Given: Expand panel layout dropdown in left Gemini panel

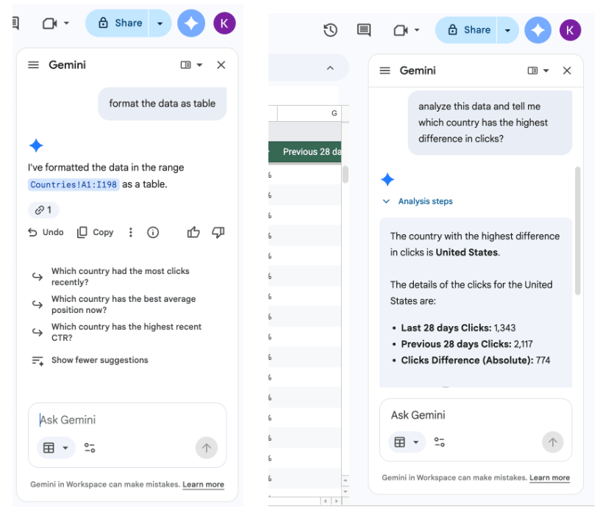Looking at the screenshot, I should [199, 65].
